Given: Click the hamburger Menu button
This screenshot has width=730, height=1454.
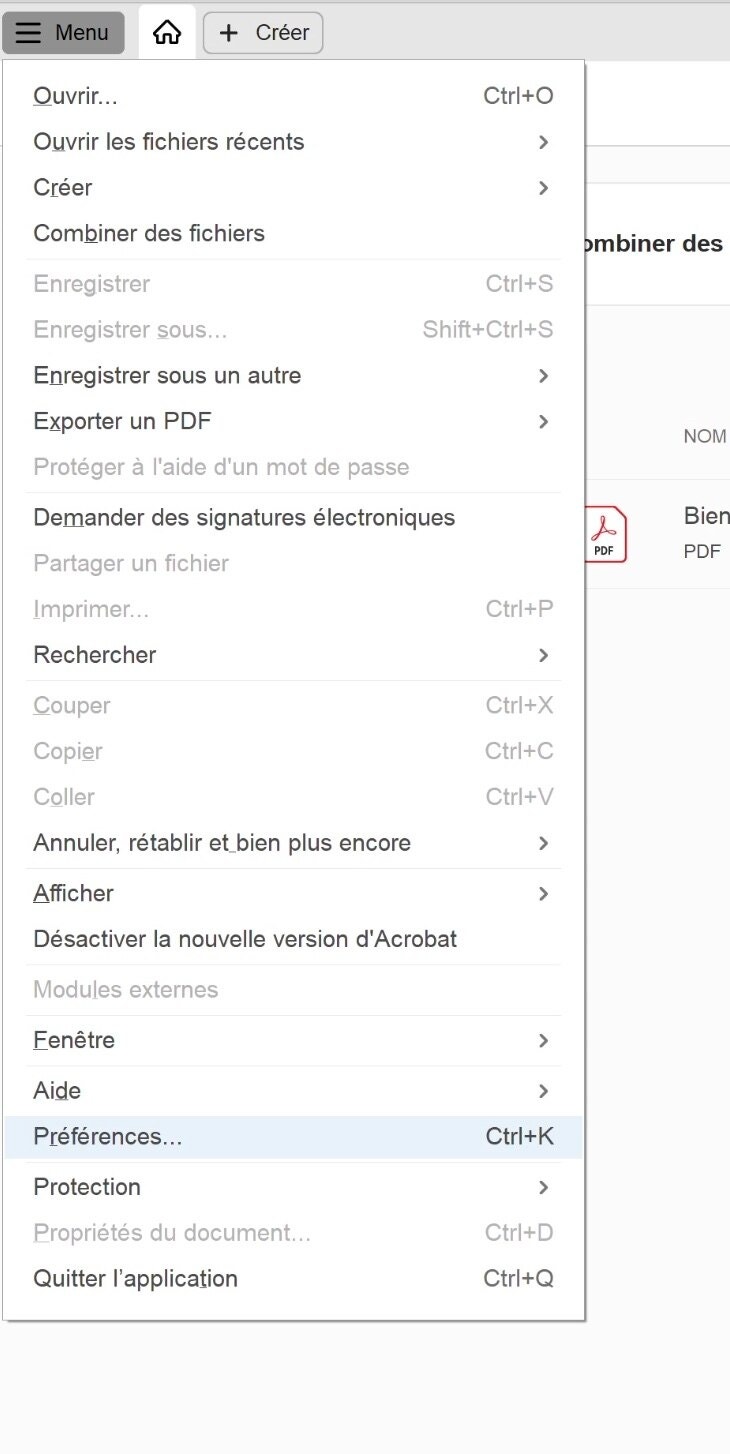Looking at the screenshot, I should pyautogui.click(x=63, y=33).
